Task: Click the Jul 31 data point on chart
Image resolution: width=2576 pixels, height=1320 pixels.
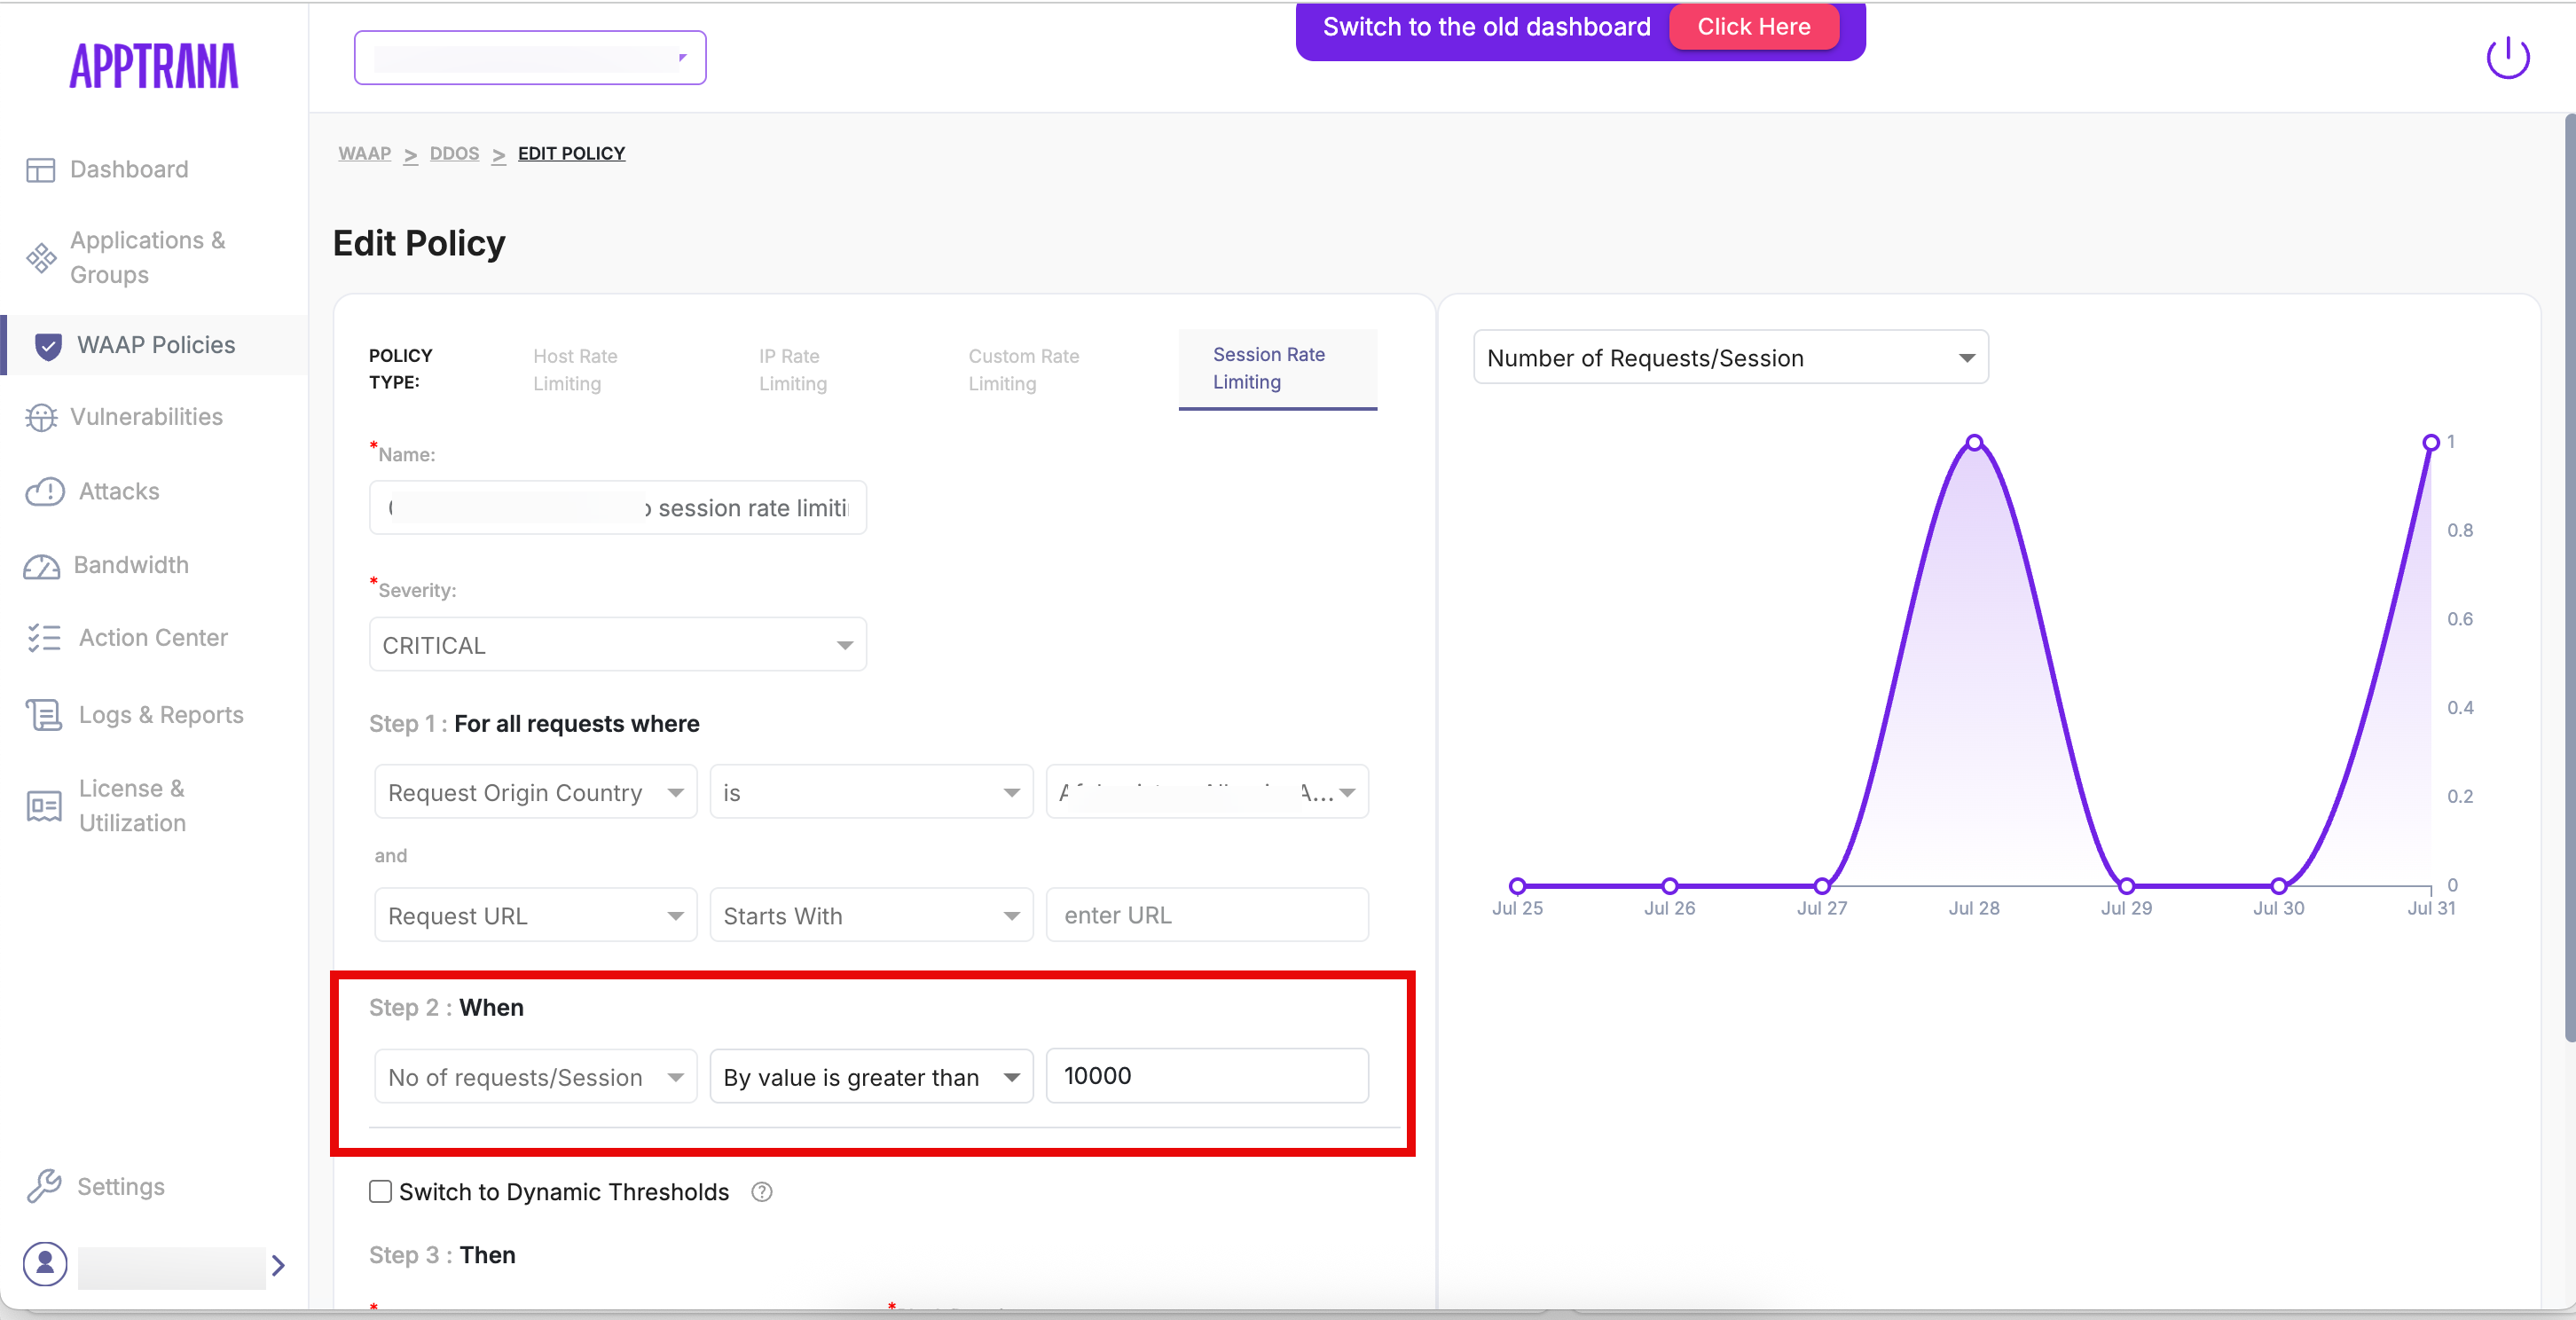Action: point(2431,442)
